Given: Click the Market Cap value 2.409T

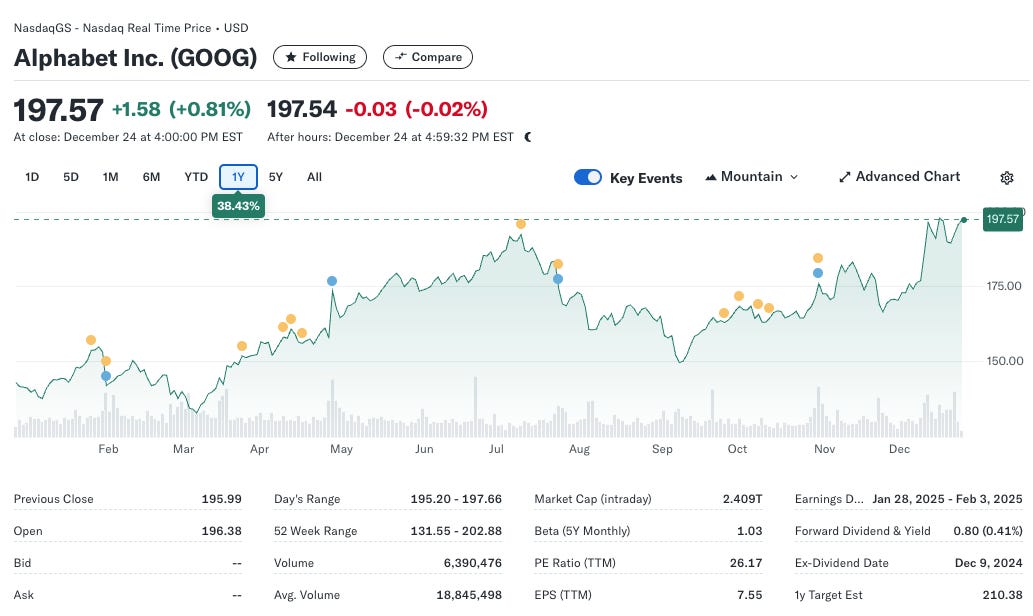Looking at the screenshot, I should pyautogui.click(x=742, y=499).
